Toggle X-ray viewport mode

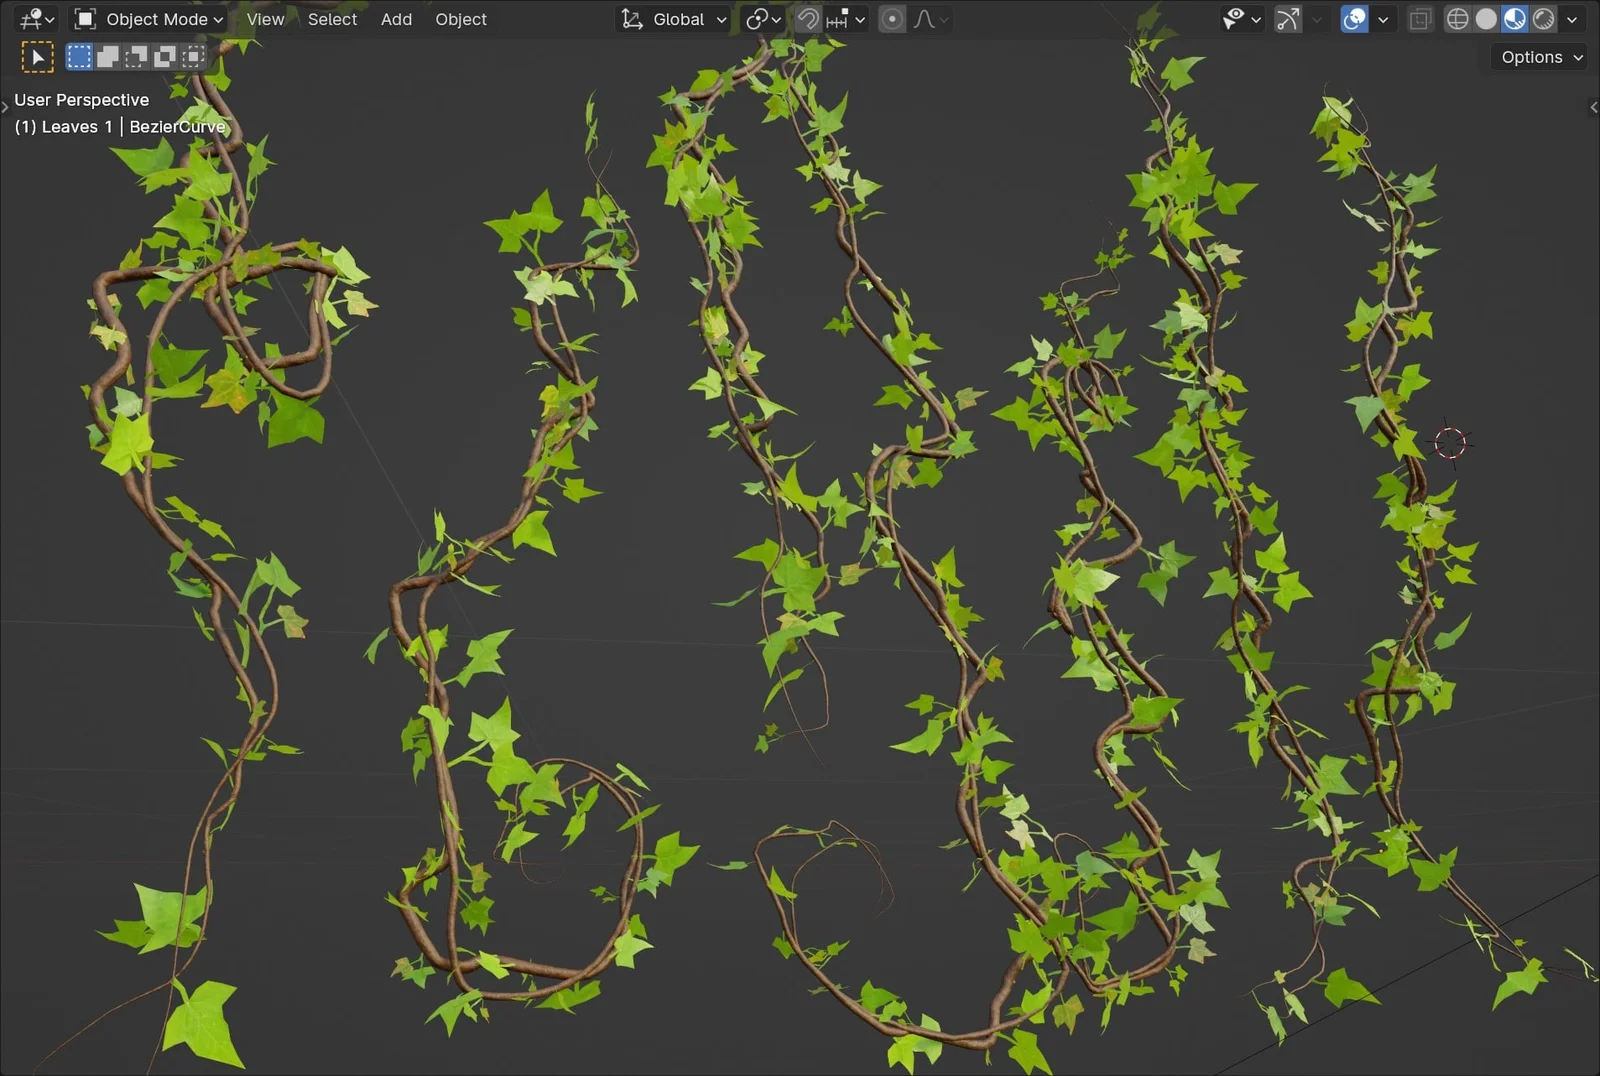point(1420,19)
